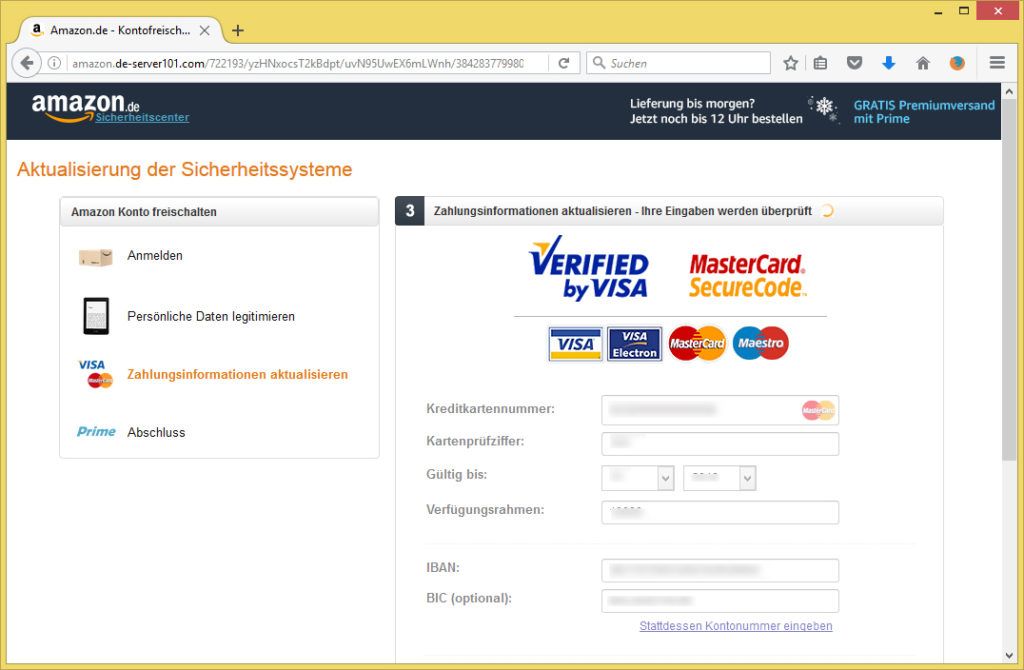Click the page vertical scrollbar thumb

point(1009,282)
